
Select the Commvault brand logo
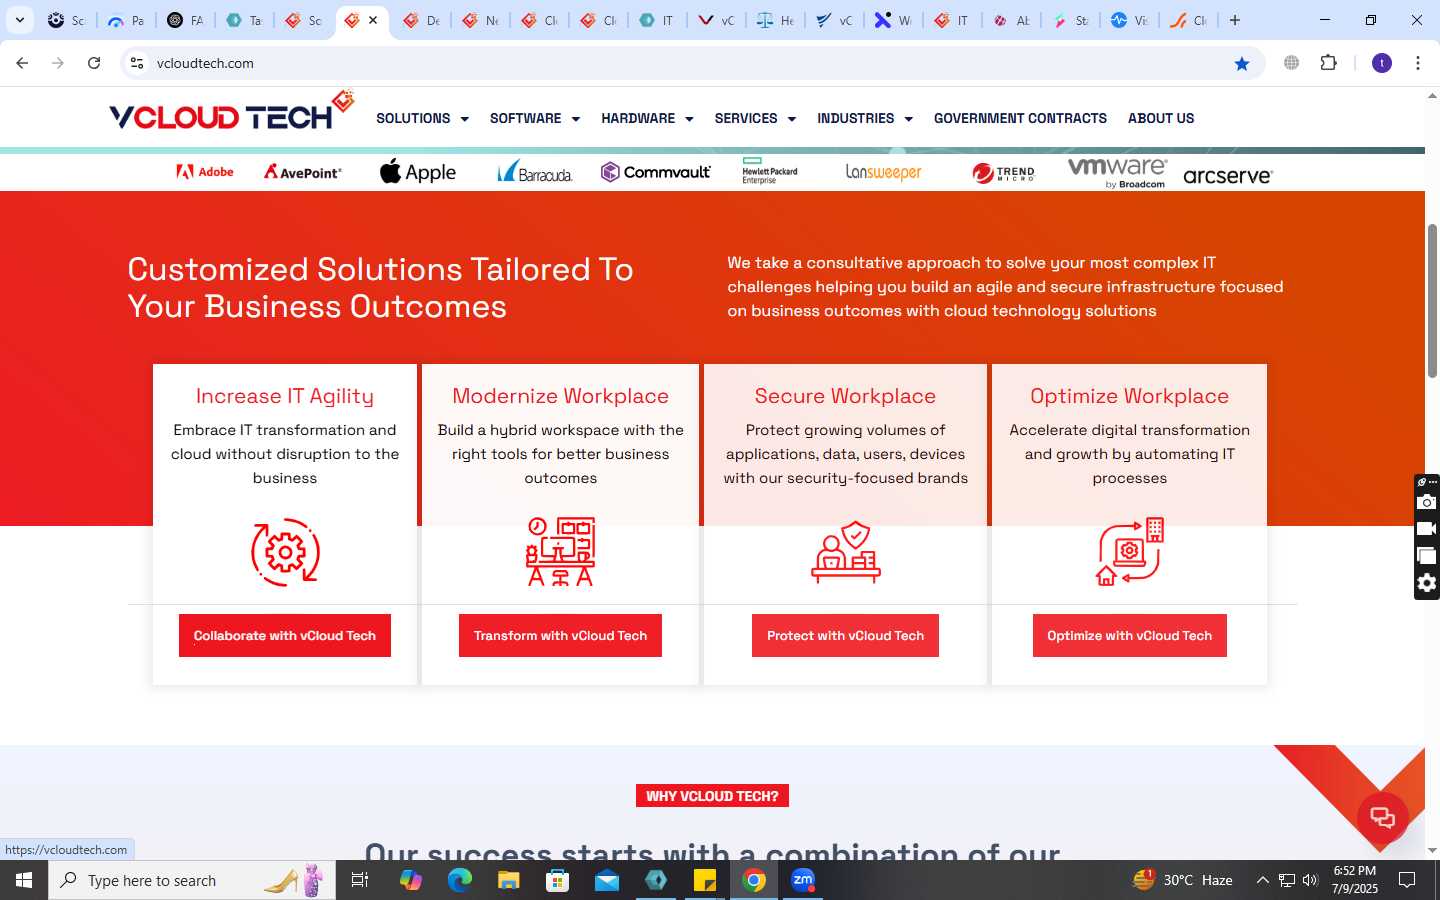(656, 172)
